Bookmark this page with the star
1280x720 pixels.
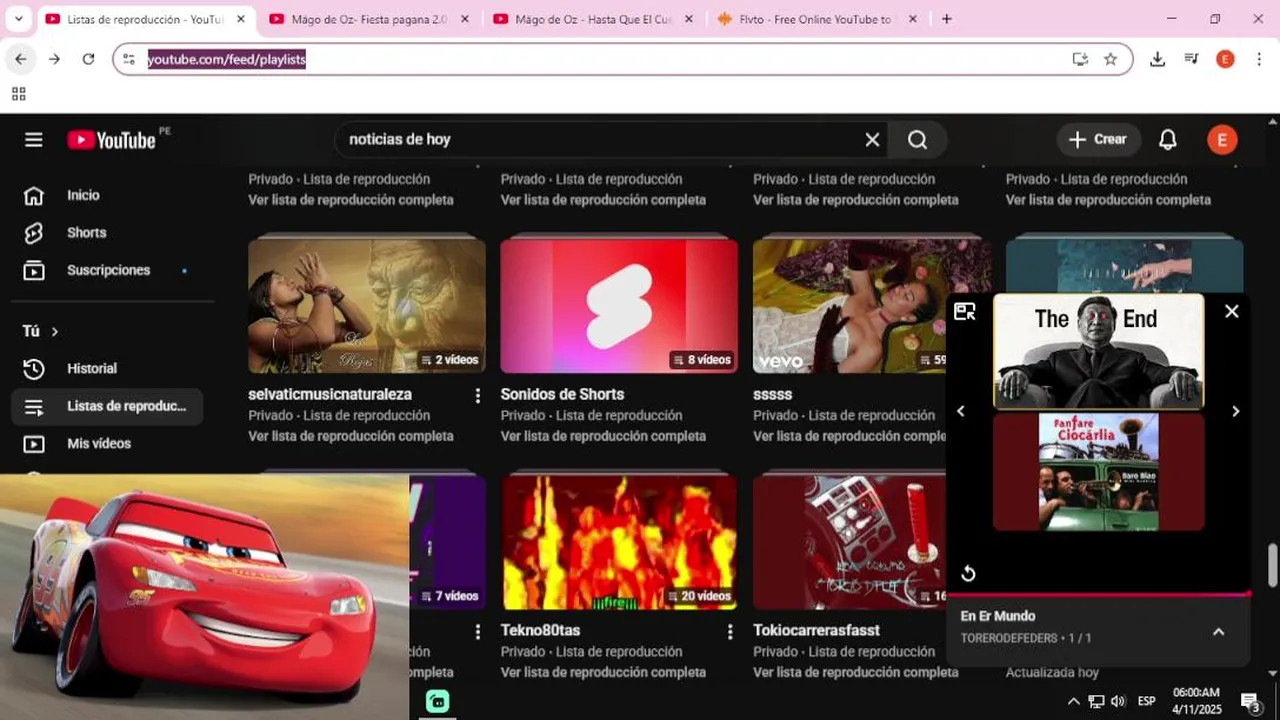tap(1110, 60)
